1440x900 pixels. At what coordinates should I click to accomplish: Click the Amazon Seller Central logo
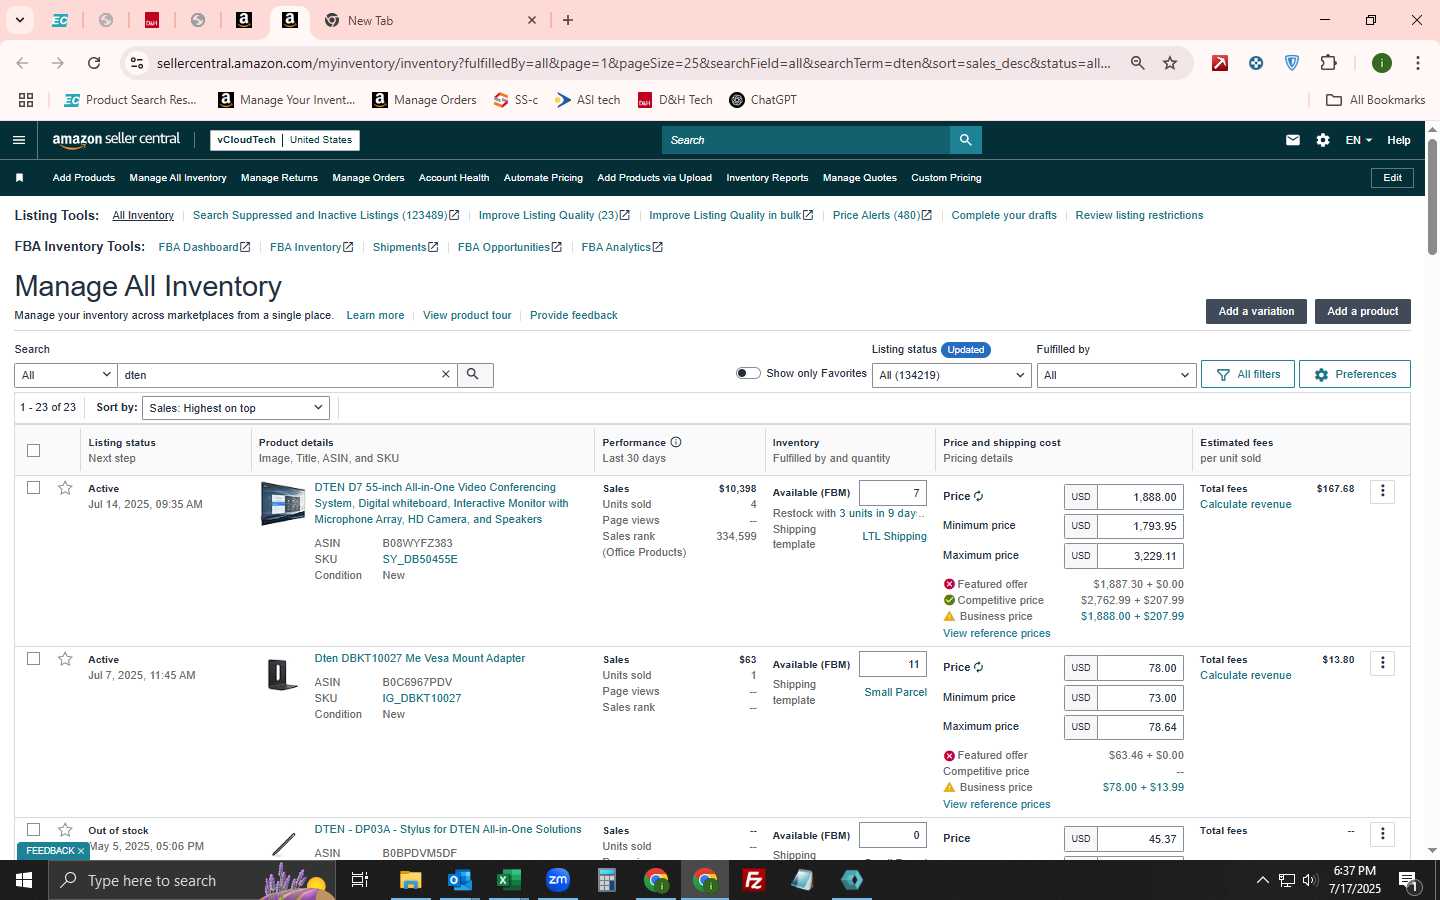point(116,140)
